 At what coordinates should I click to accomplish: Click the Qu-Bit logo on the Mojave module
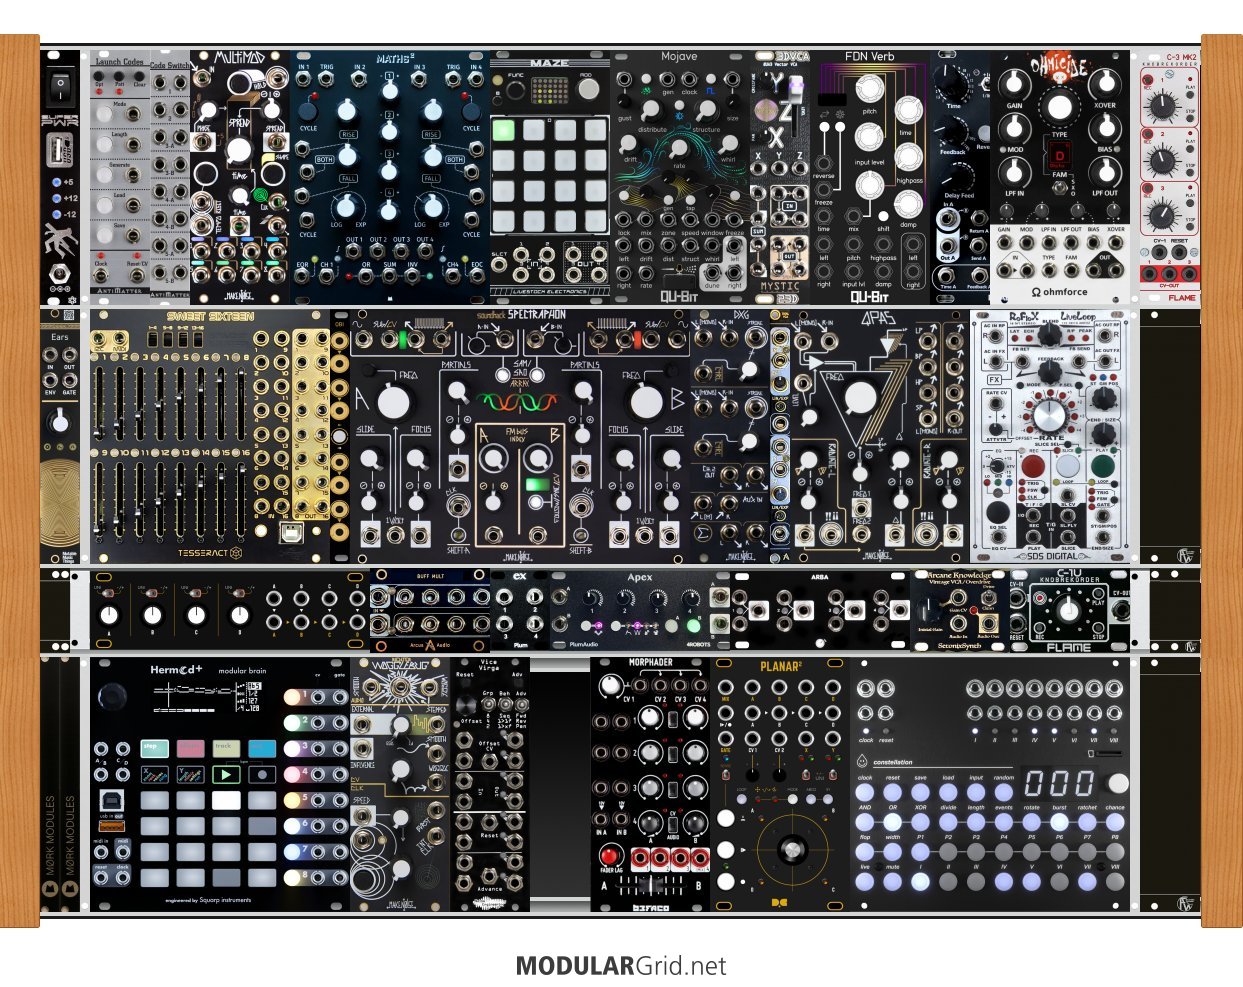pyautogui.click(x=679, y=296)
